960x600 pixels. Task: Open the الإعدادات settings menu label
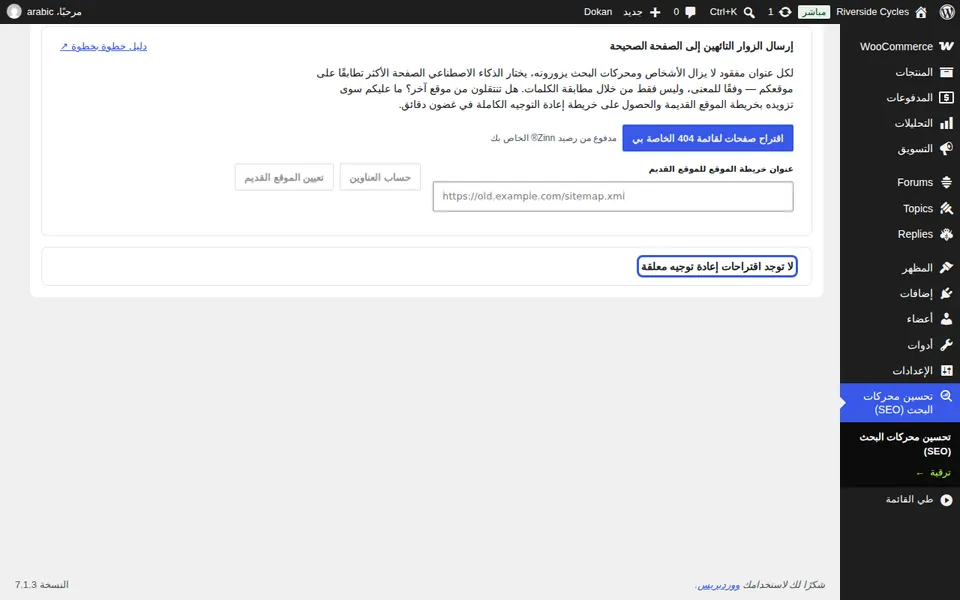coord(912,371)
